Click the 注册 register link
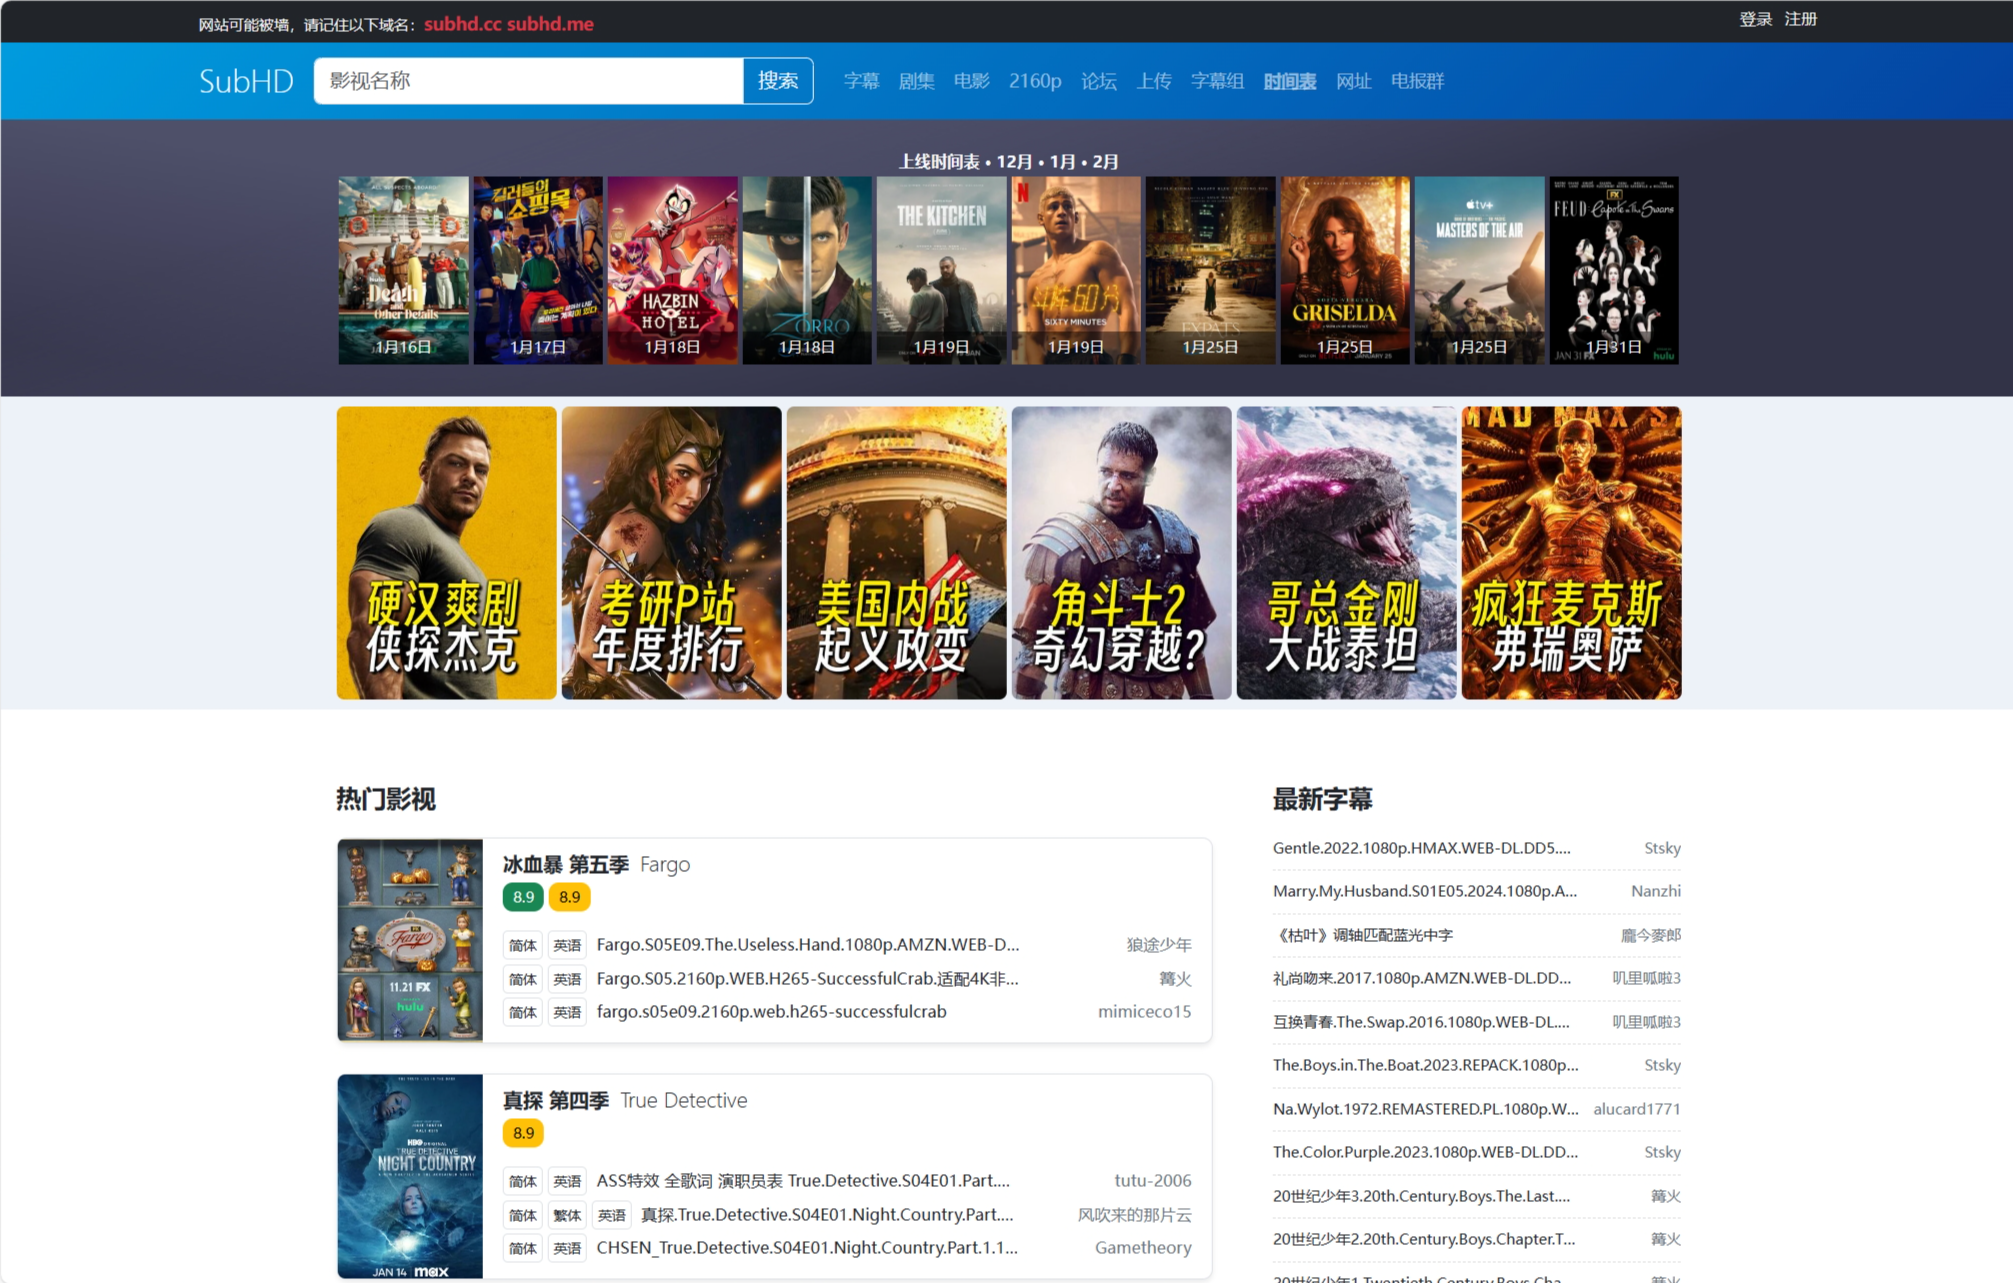This screenshot has height=1283, width=2013. click(x=1800, y=19)
